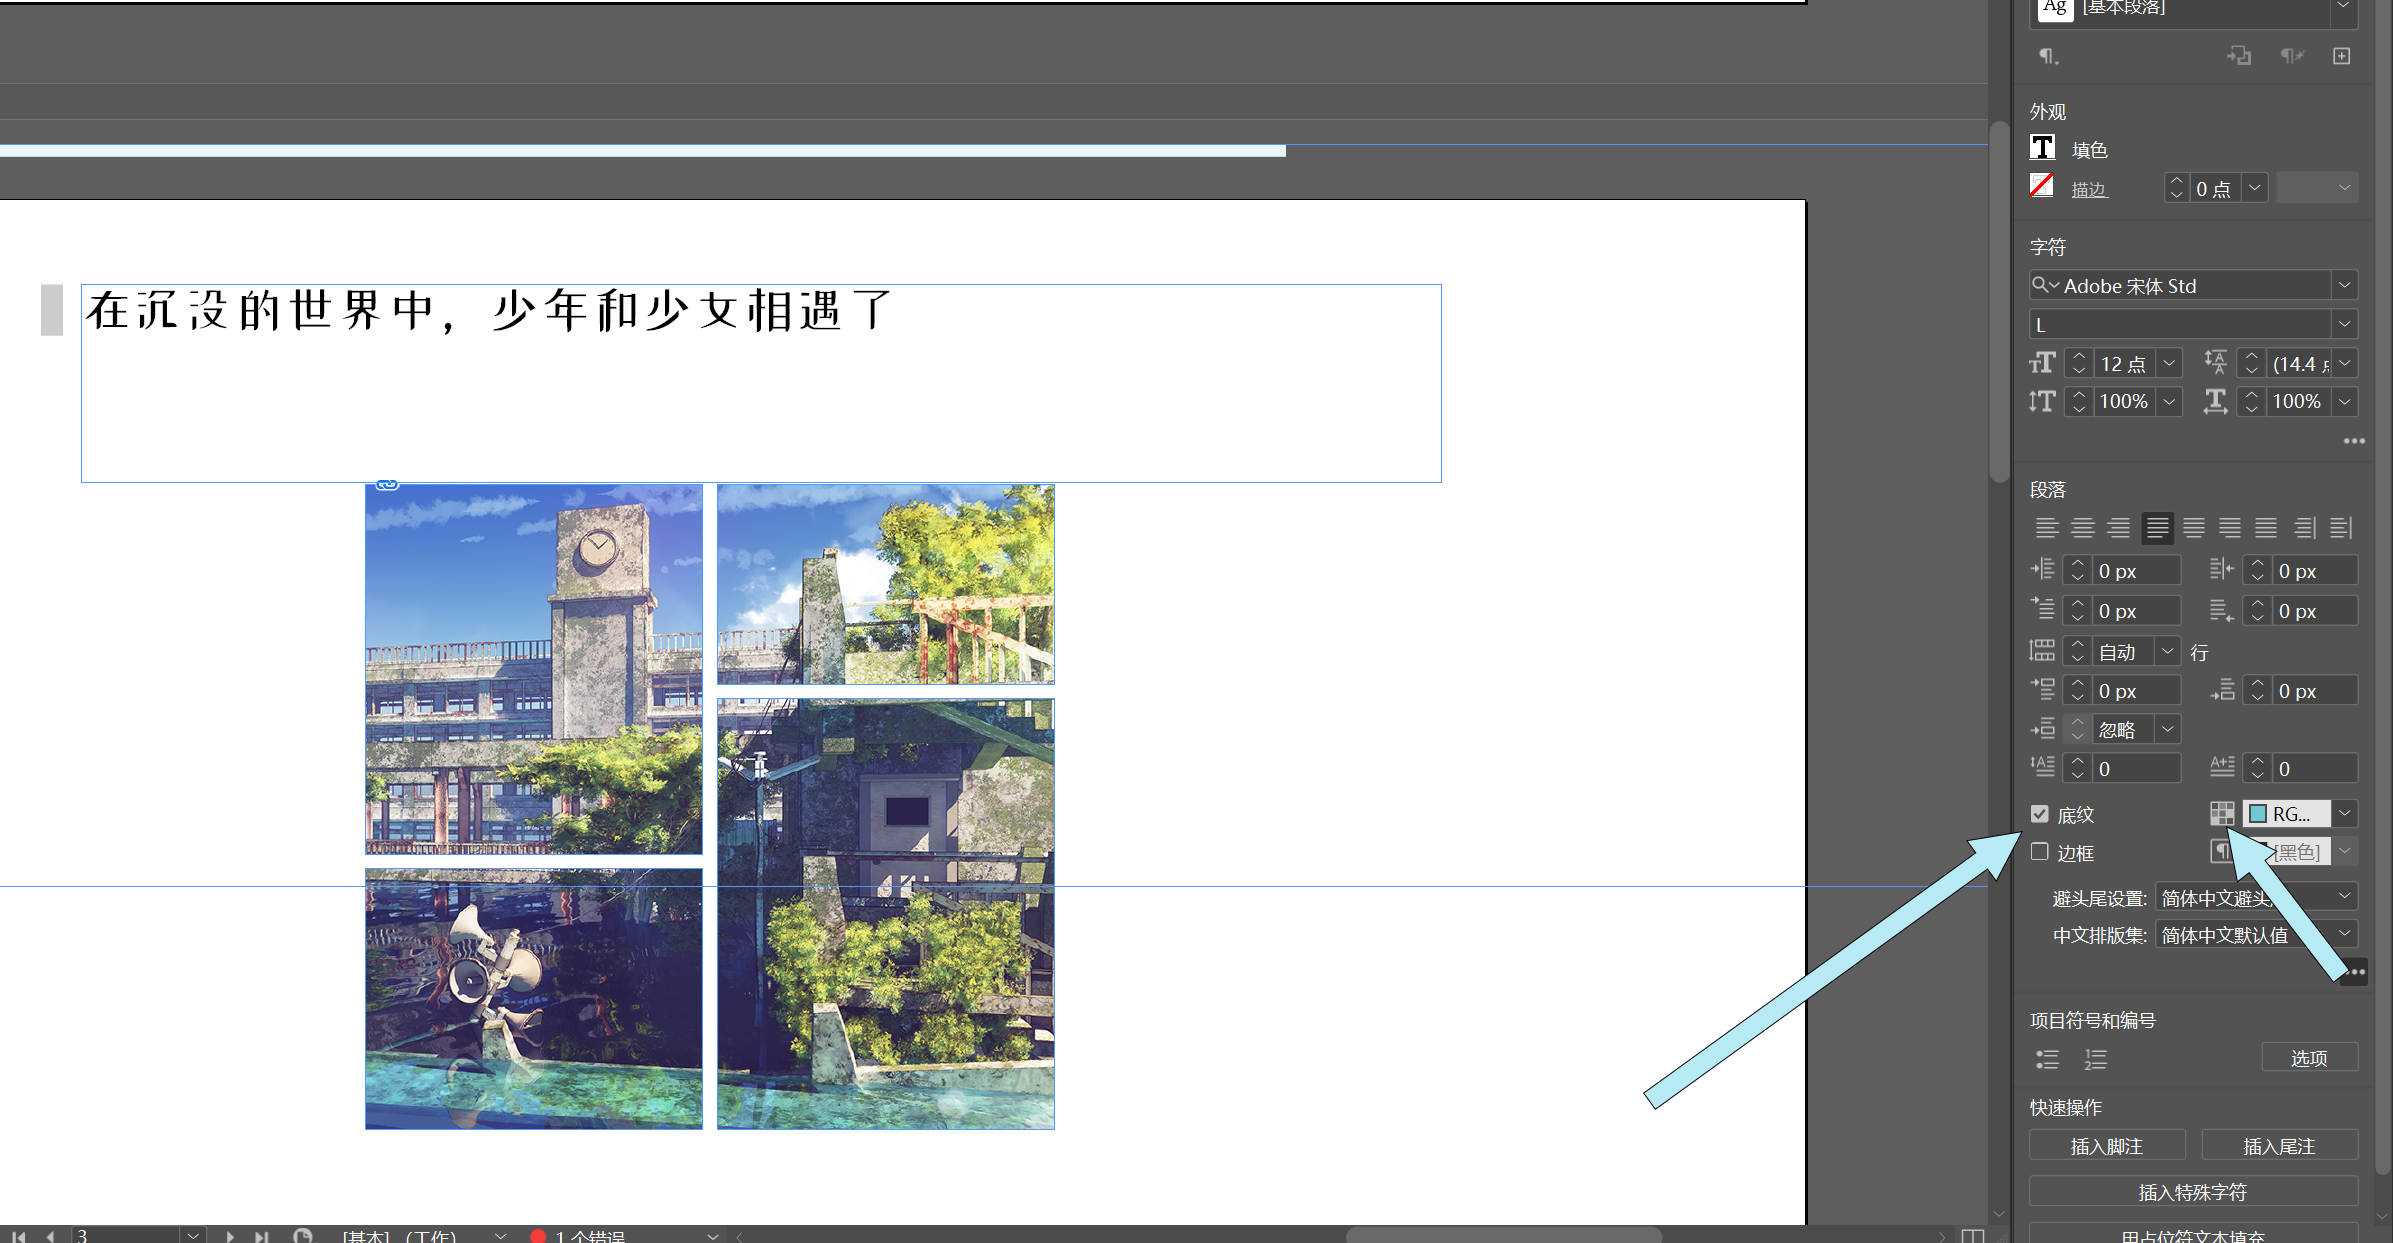Open shading options grid icon
This screenshot has height=1243, width=2393.
coord(2221,814)
